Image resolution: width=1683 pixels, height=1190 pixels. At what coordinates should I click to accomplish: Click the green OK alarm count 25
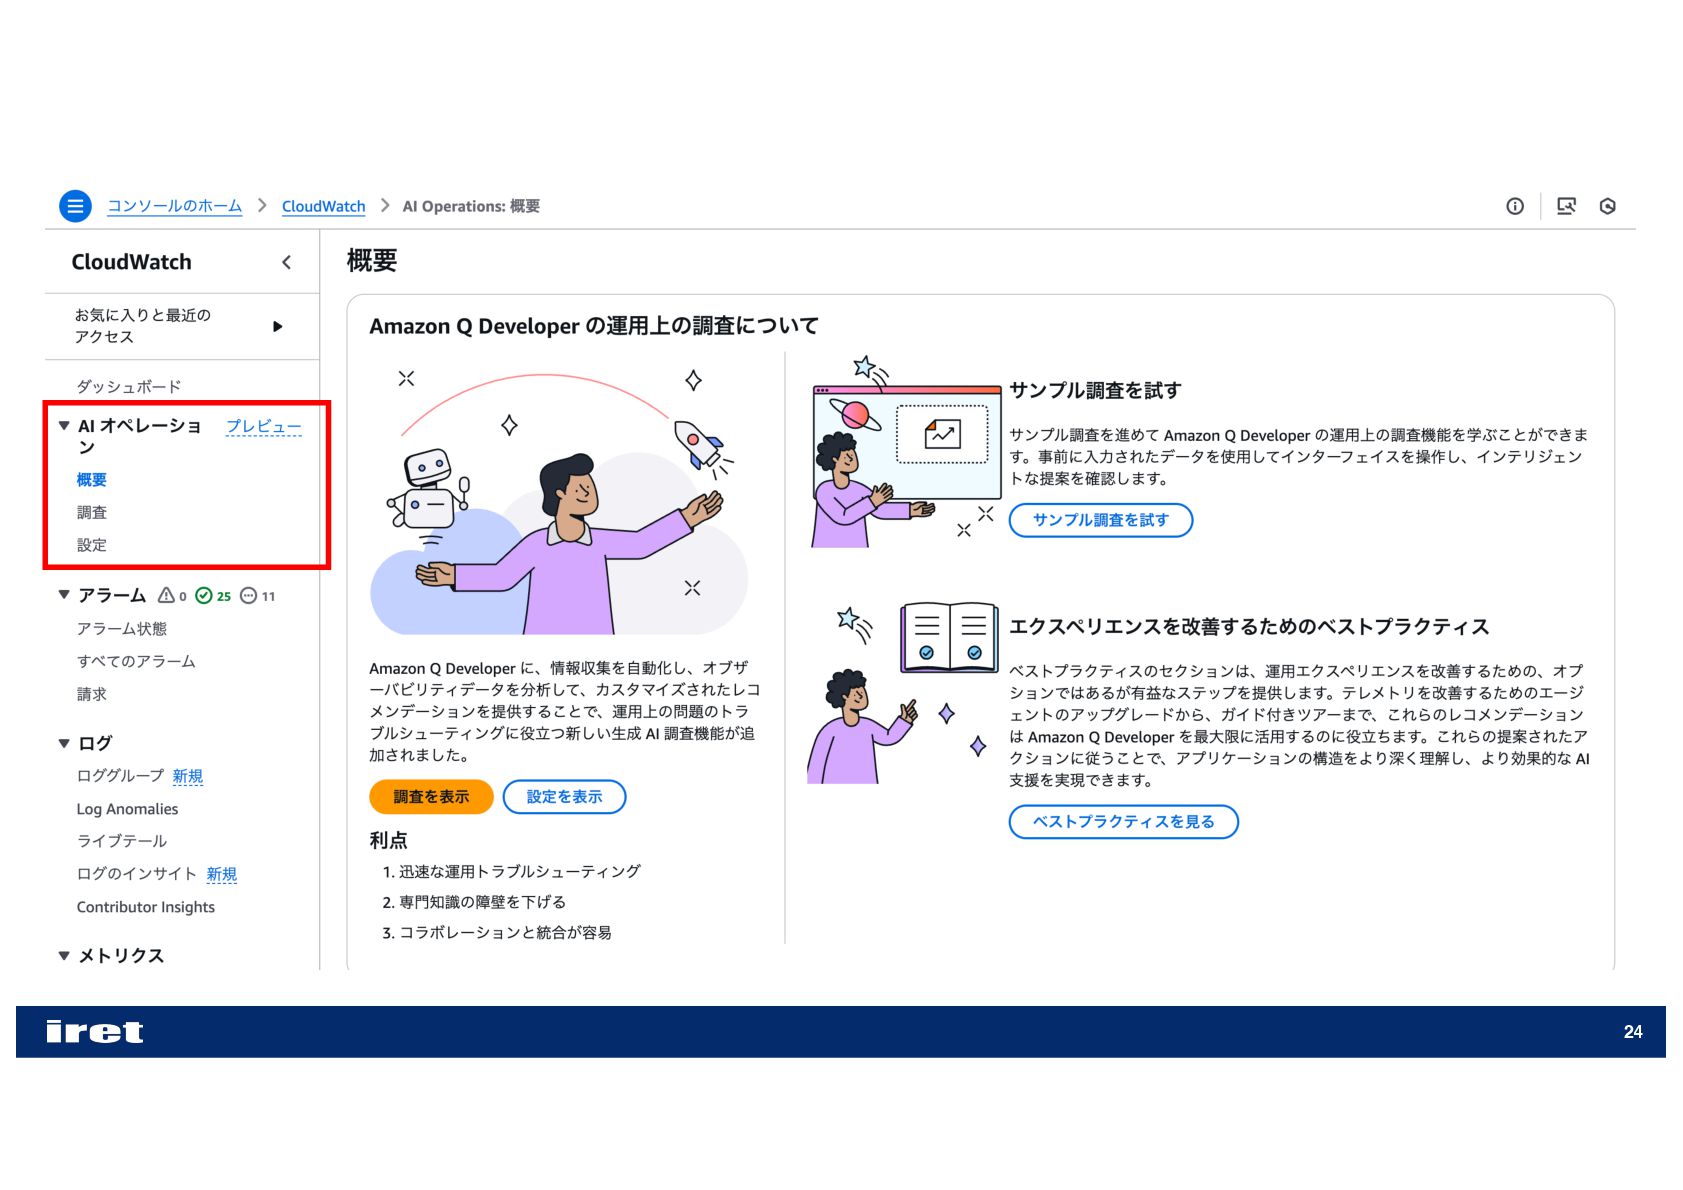pyautogui.click(x=213, y=596)
